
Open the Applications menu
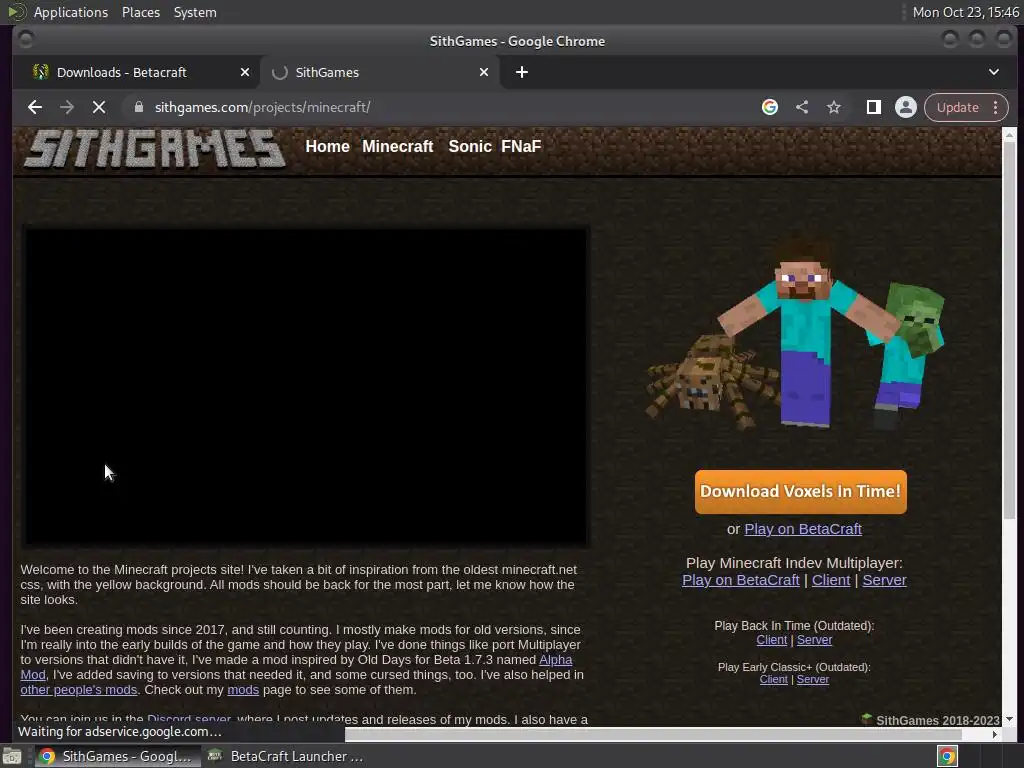[71, 12]
